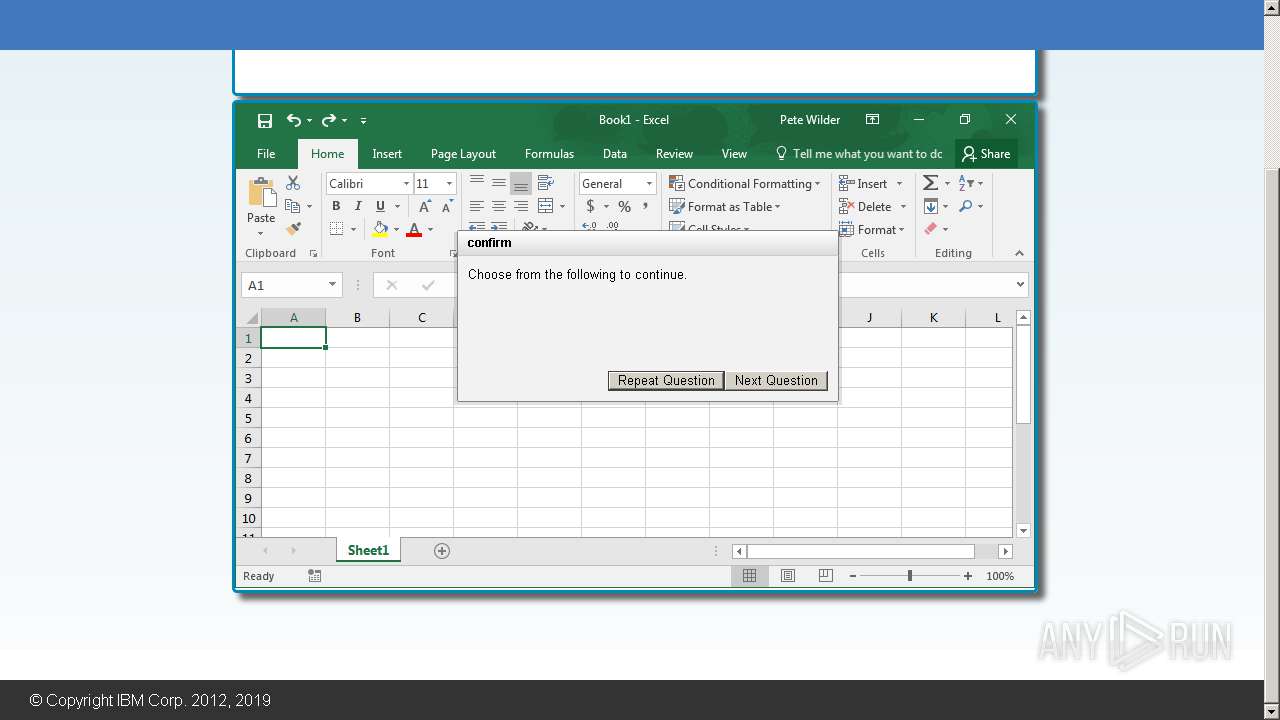The image size is (1280, 720).
Task: Open the General number format dropdown
Action: coord(649,184)
